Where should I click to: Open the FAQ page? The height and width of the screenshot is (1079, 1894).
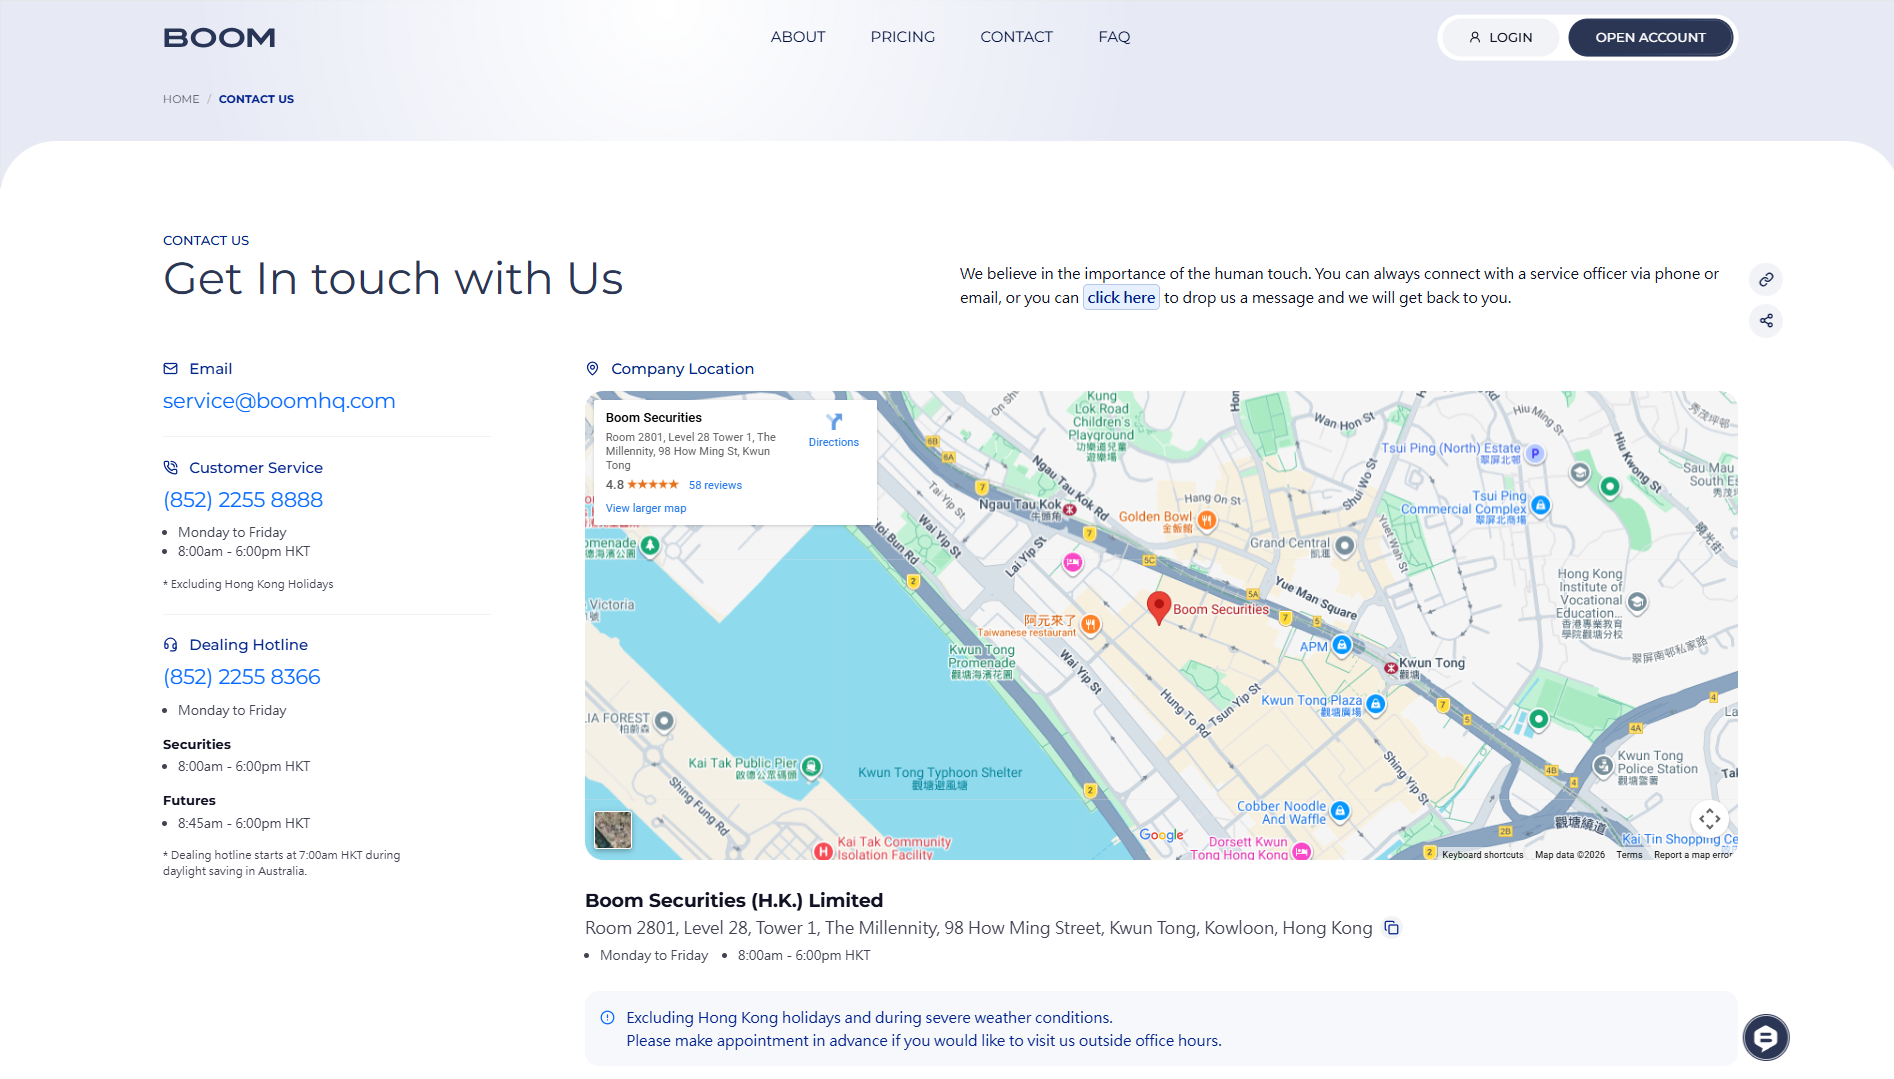[x=1114, y=37]
